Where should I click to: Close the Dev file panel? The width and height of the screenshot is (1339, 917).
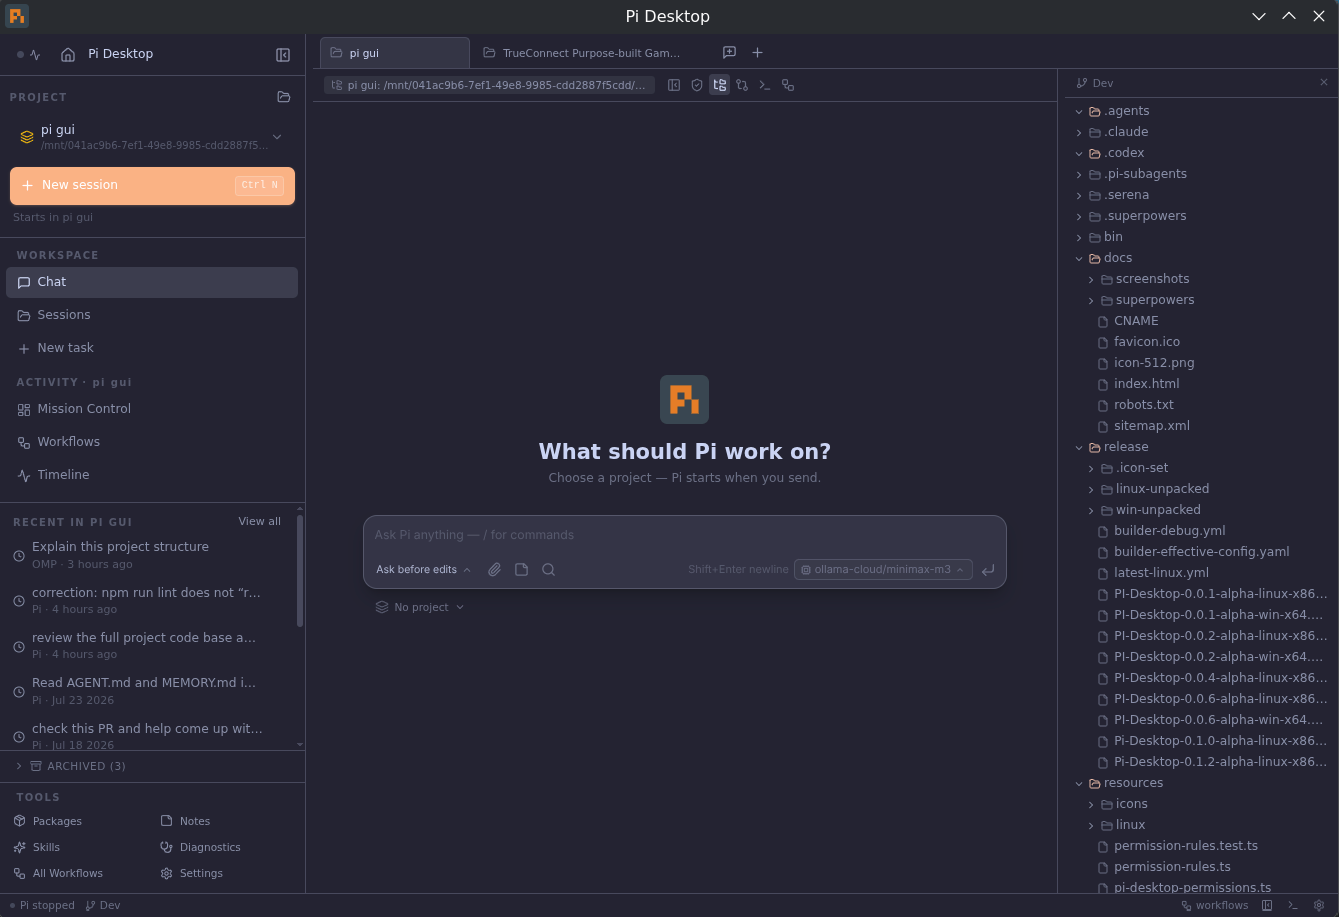point(1324,83)
